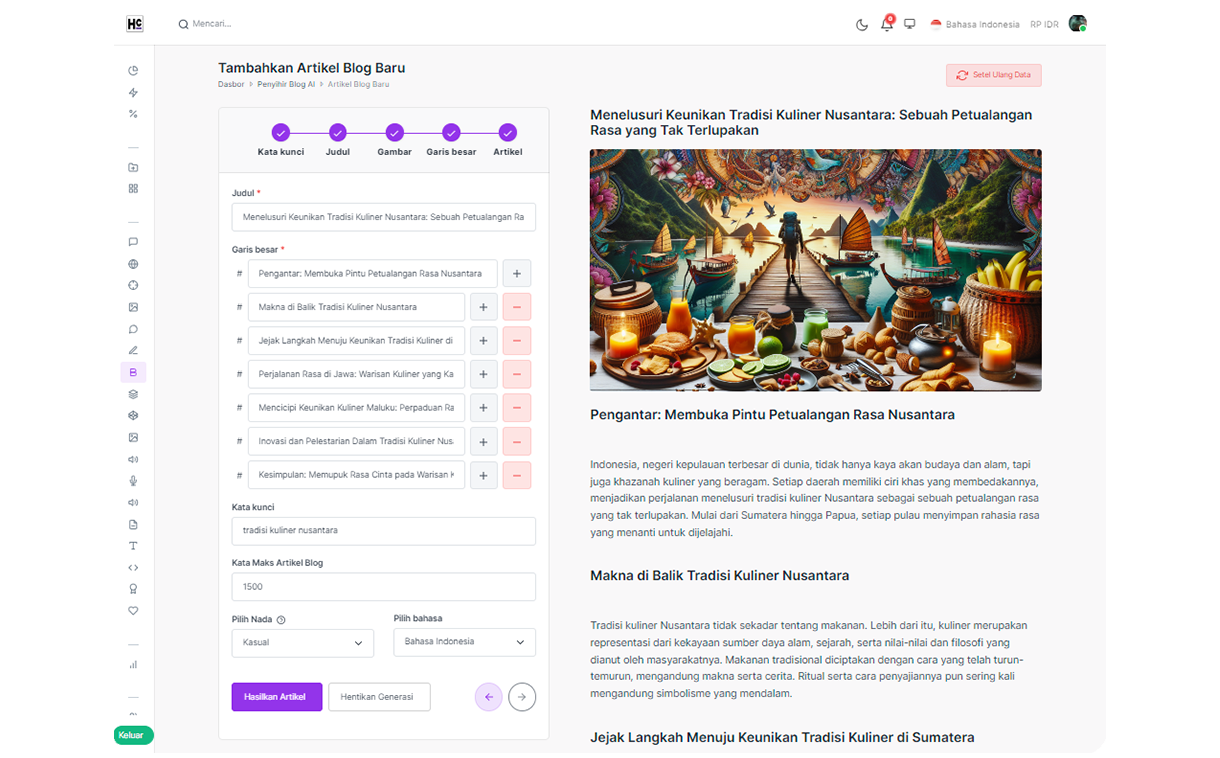Open the microphone sidebar icon
The height and width of the screenshot is (758, 1220).
tap(133, 481)
